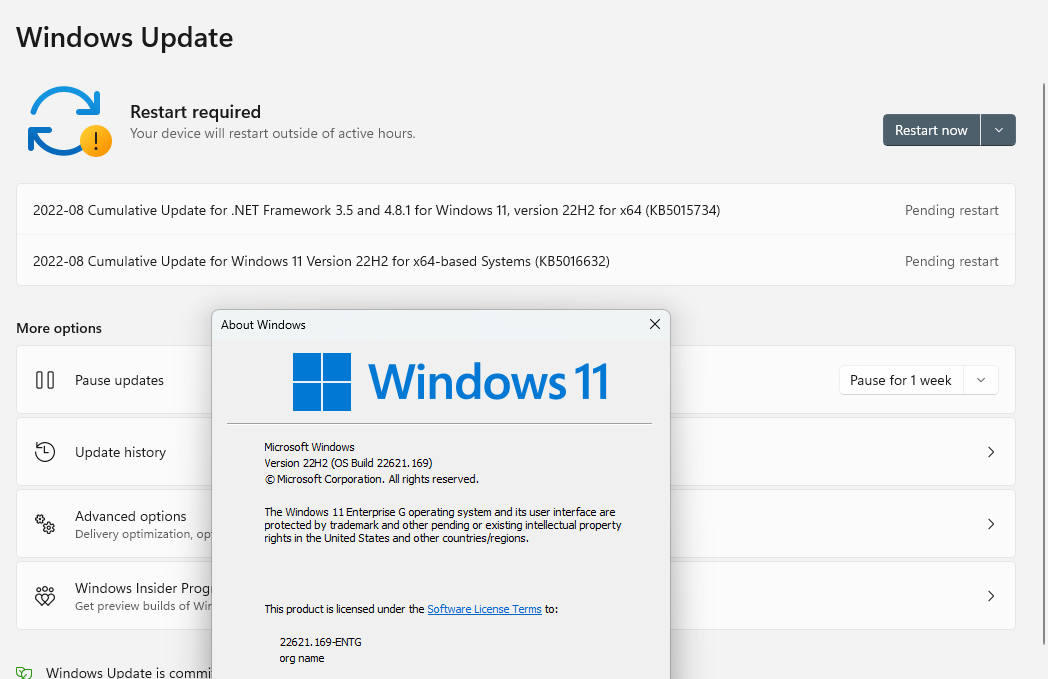Open the Software License Terms link

coord(484,609)
